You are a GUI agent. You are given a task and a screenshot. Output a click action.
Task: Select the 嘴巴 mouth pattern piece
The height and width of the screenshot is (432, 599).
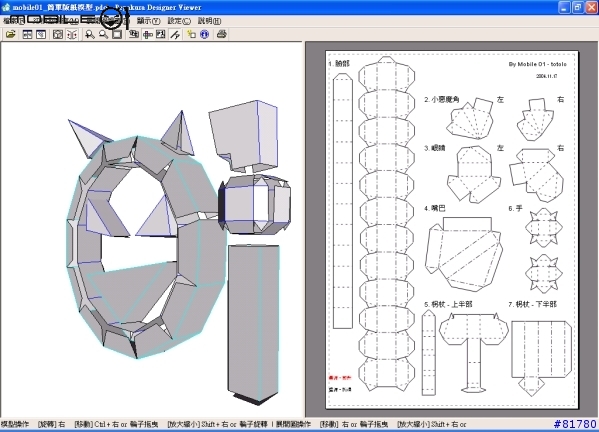coord(463,253)
